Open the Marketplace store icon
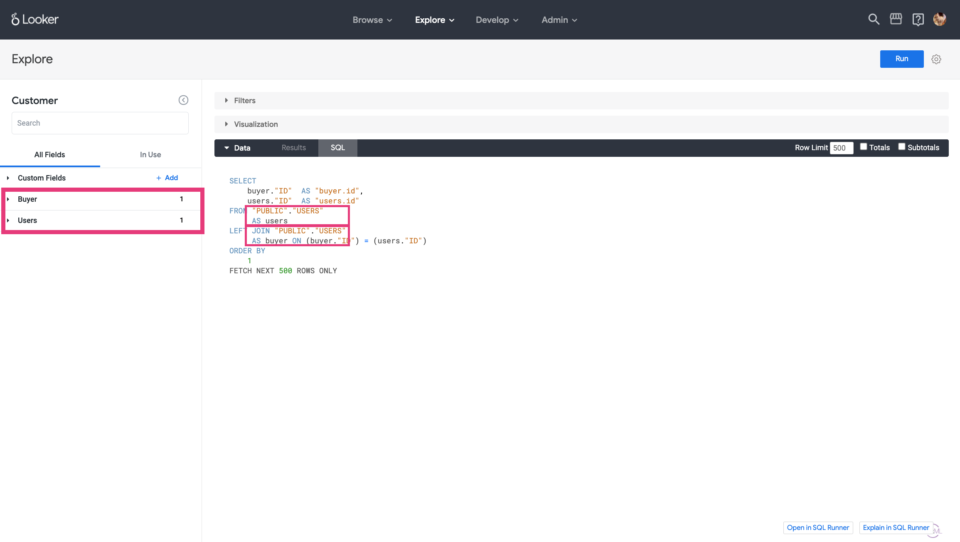 tap(896, 19)
